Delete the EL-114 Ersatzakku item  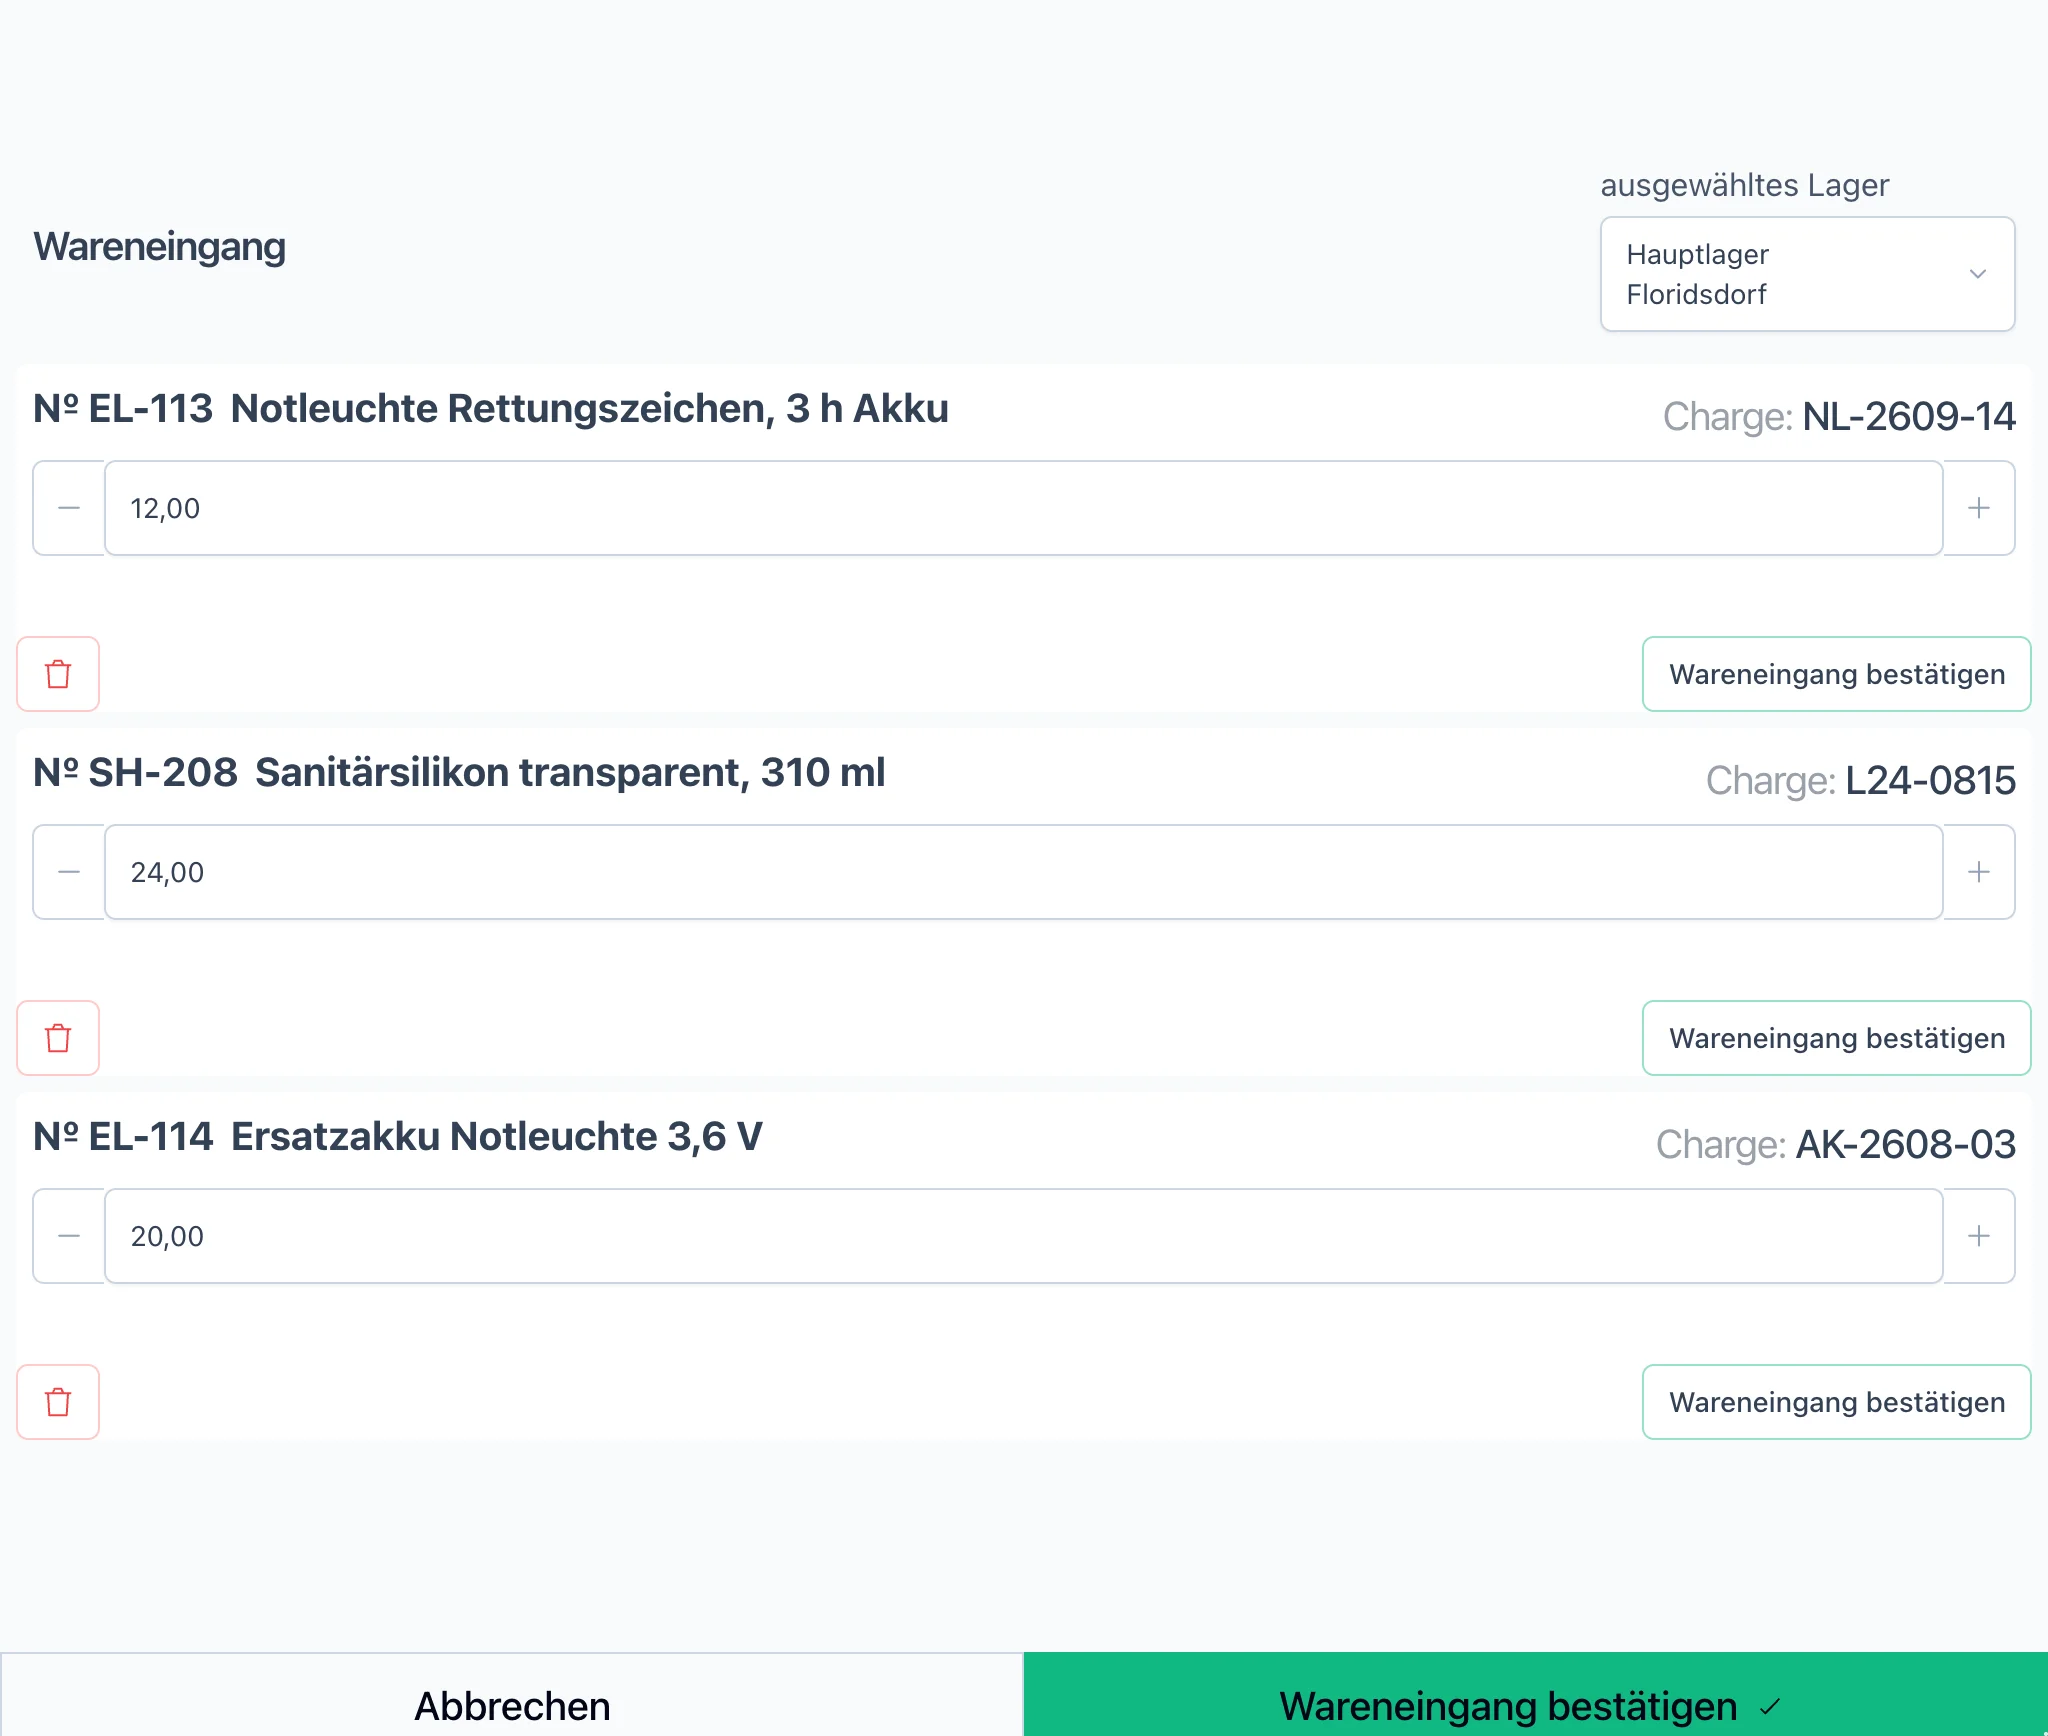pyautogui.click(x=58, y=1402)
